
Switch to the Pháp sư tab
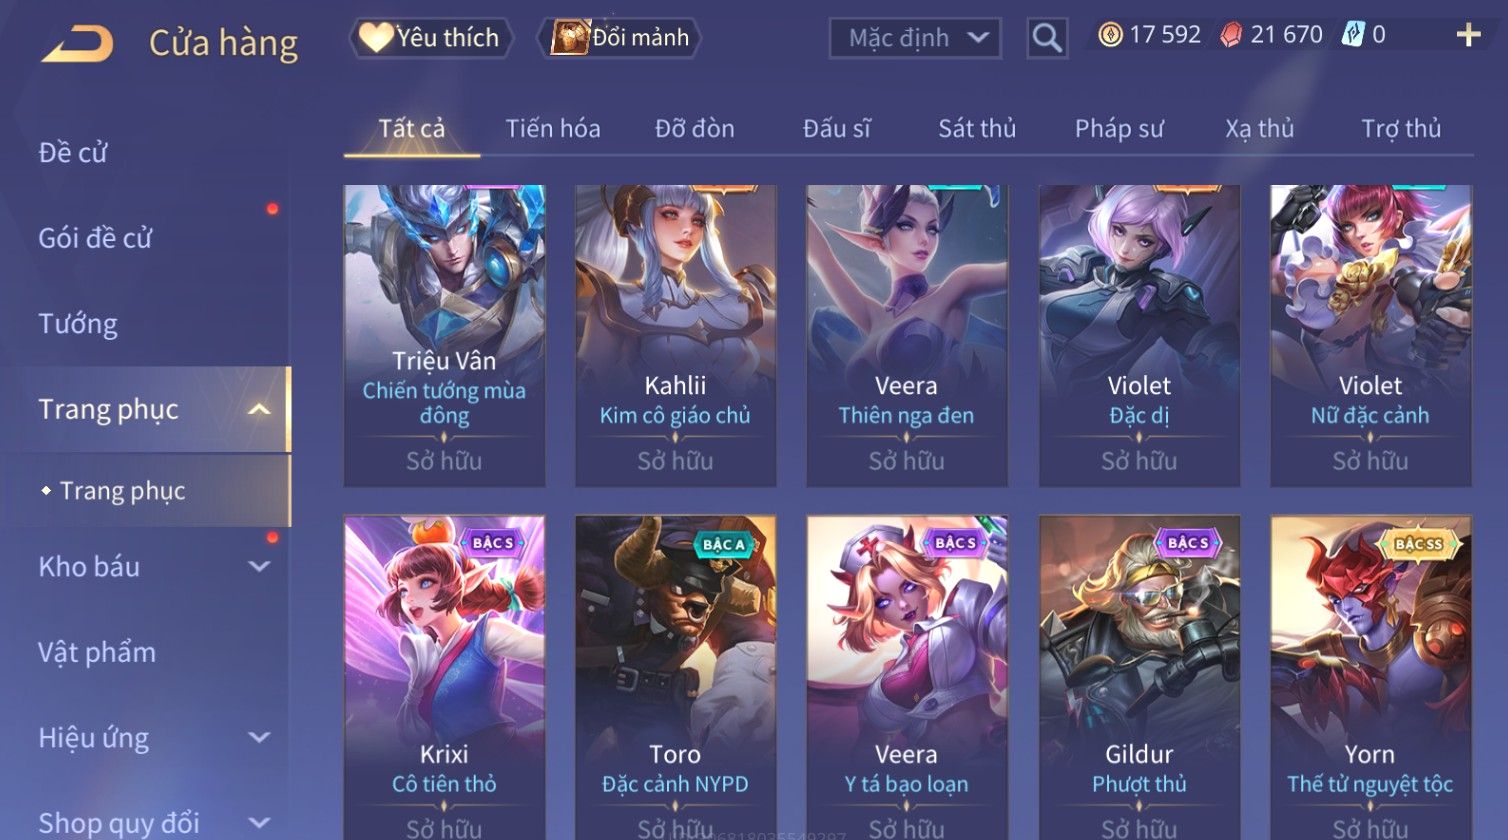(x=1119, y=128)
